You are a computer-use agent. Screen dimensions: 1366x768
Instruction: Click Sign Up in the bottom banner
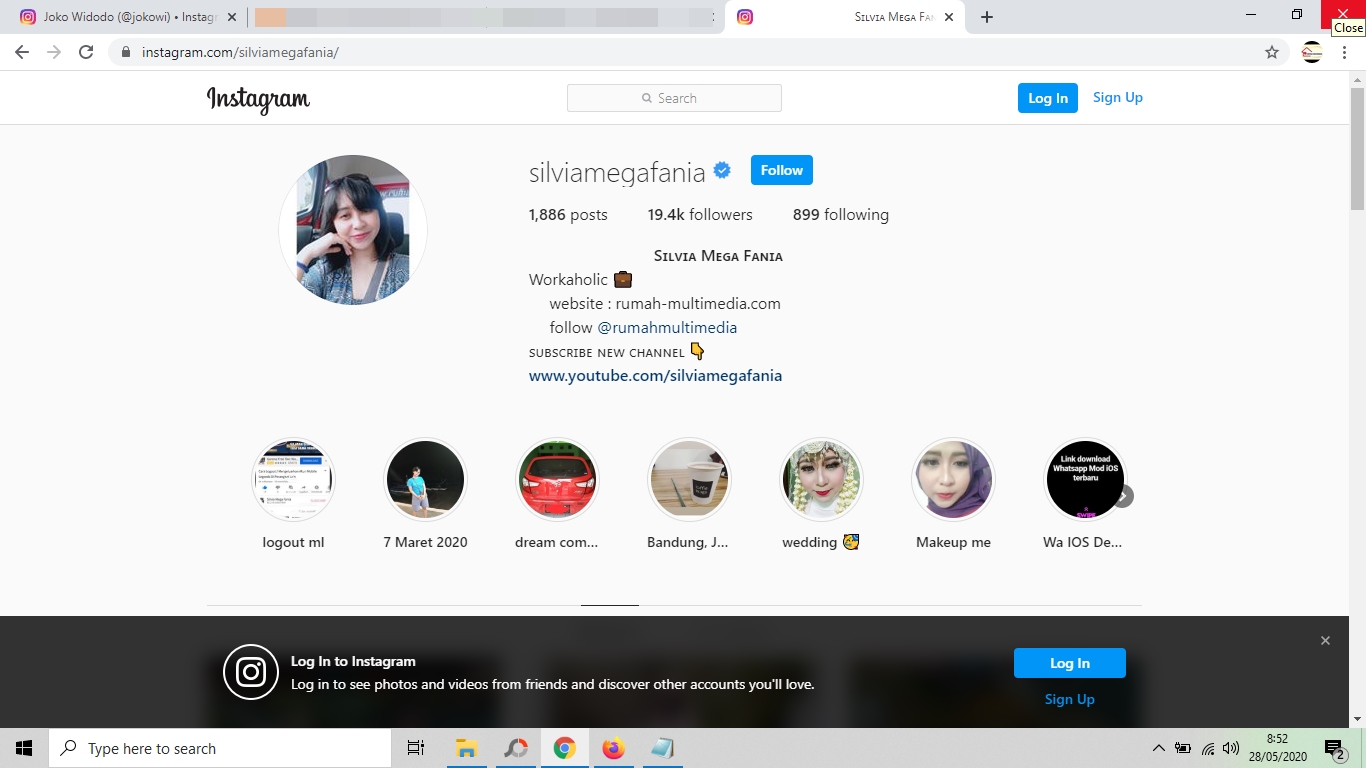tap(1070, 699)
